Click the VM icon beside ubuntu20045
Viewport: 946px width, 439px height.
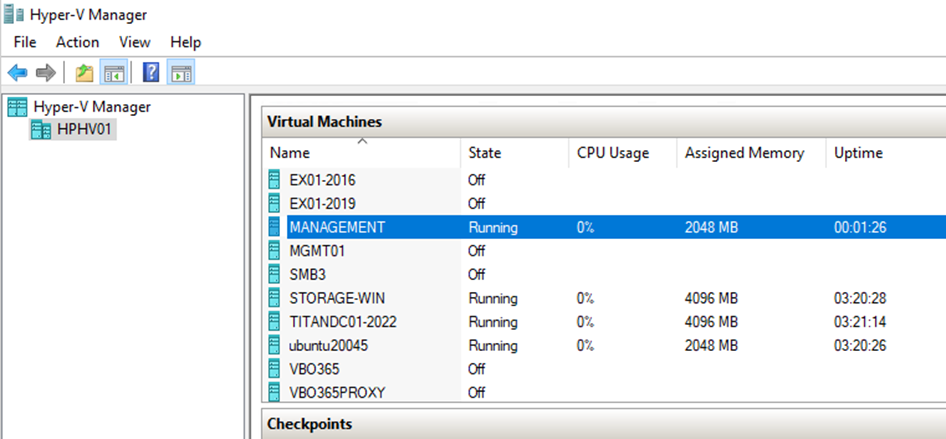pyautogui.click(x=275, y=346)
